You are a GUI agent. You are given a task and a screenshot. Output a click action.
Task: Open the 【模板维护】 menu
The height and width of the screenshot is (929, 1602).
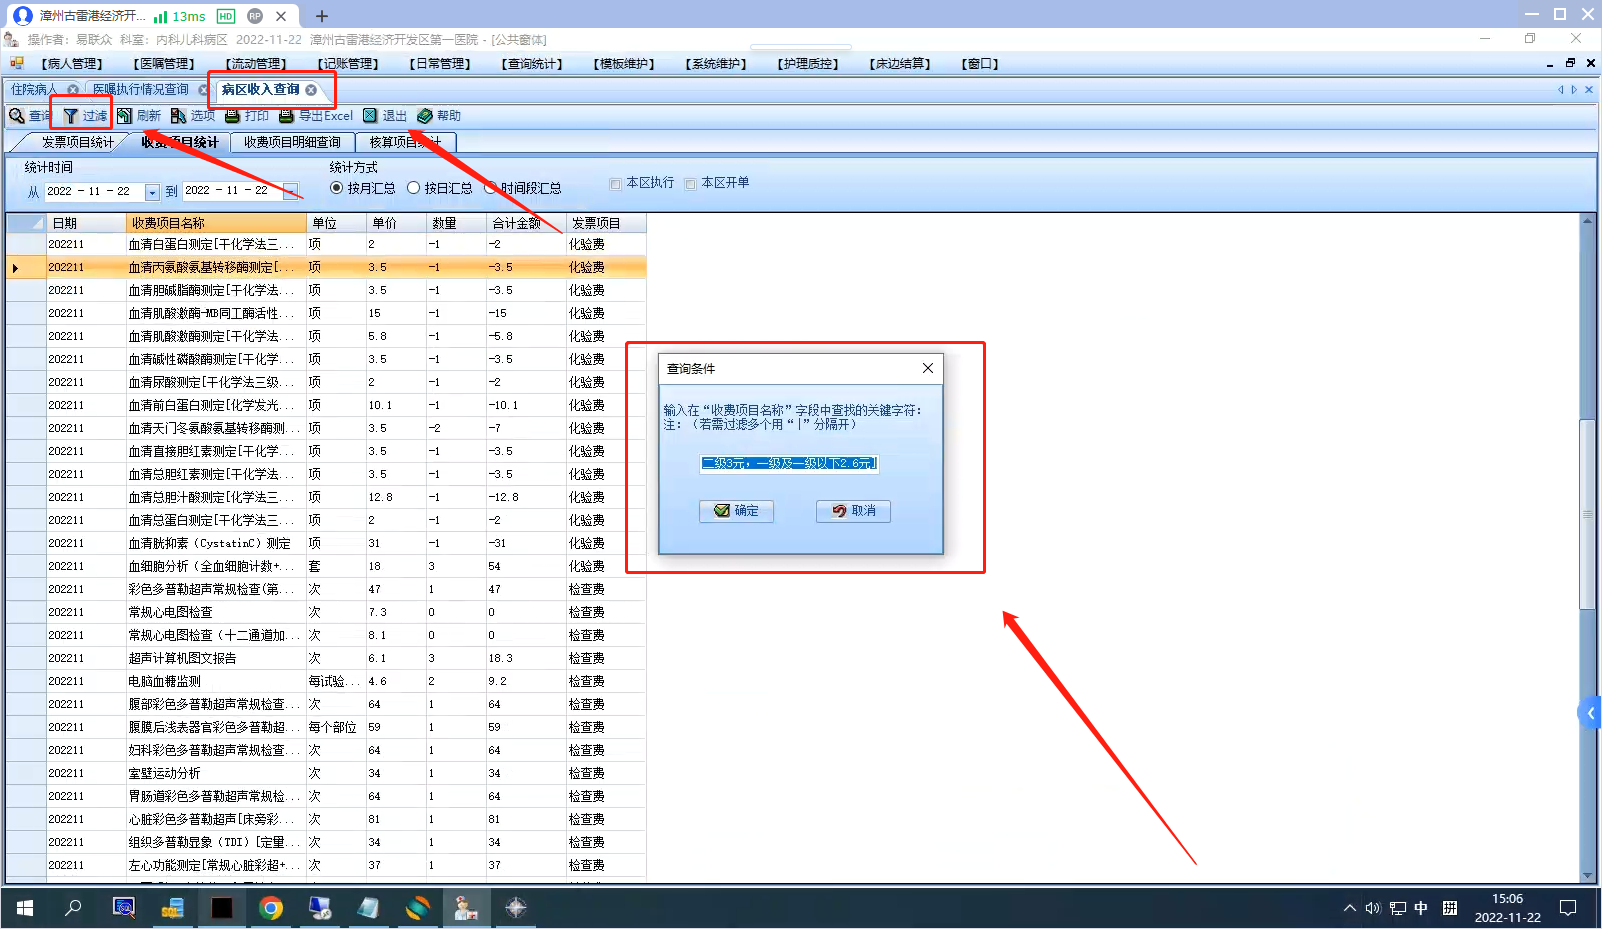click(624, 64)
